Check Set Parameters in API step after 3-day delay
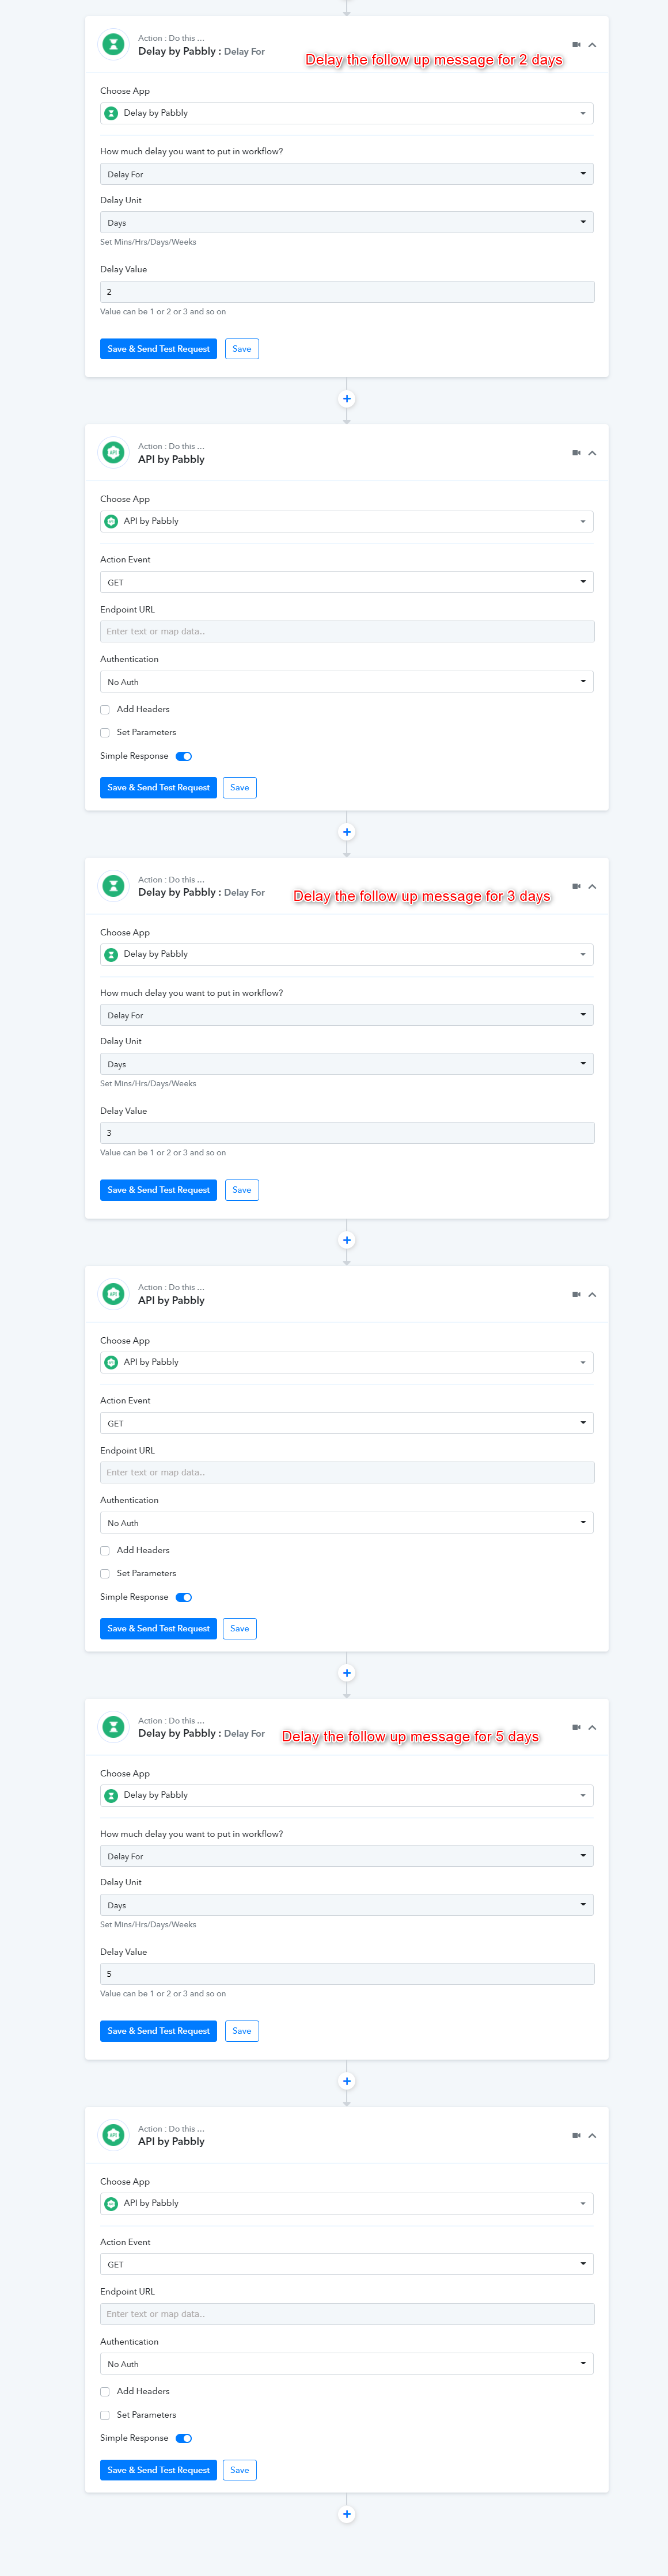Image resolution: width=668 pixels, height=2576 pixels. coord(105,1574)
